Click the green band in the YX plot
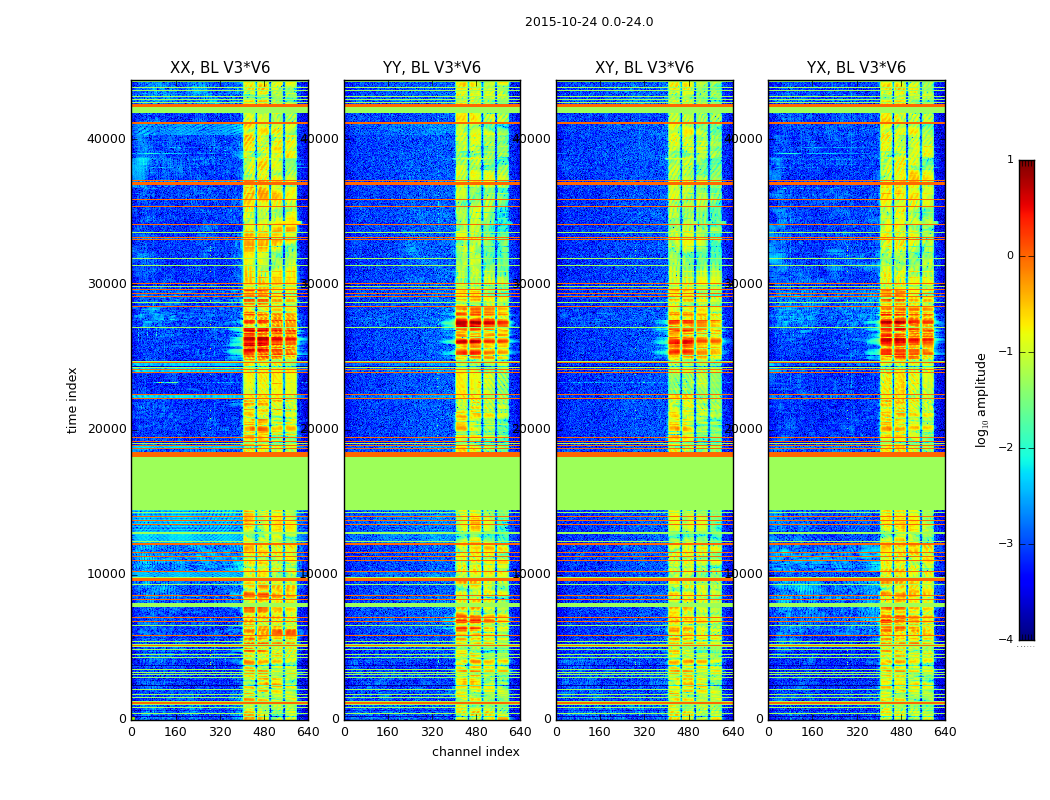The height and width of the screenshot is (800, 1050). pyautogui.click(x=856, y=483)
